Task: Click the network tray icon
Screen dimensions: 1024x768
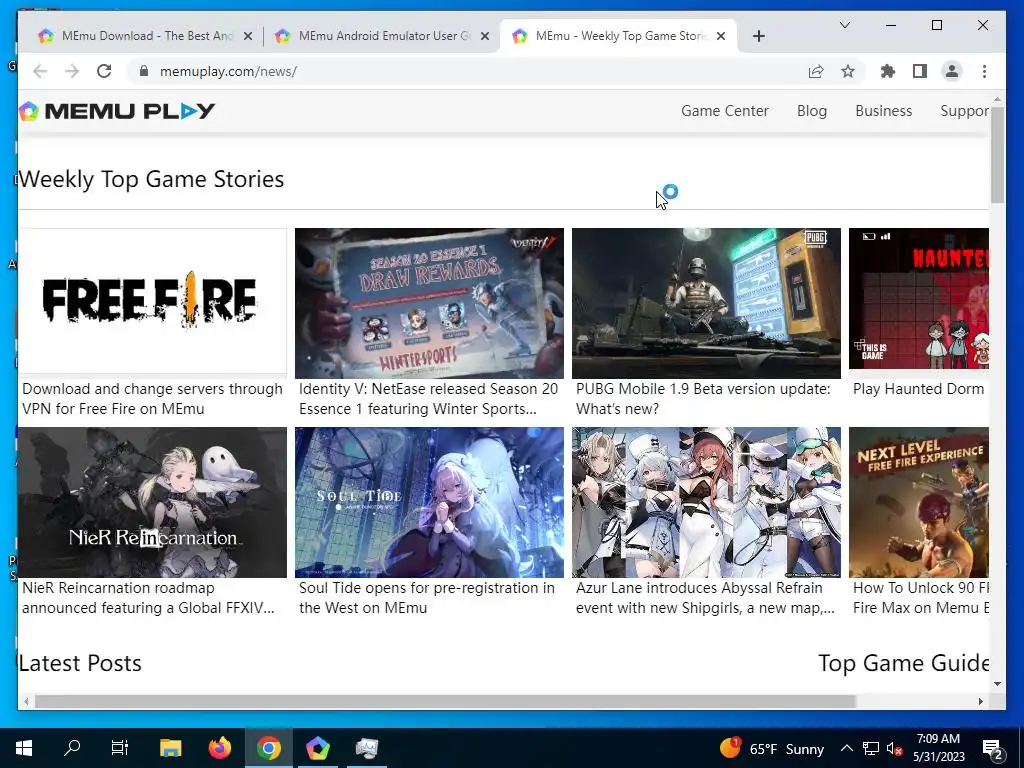Action: click(x=871, y=748)
